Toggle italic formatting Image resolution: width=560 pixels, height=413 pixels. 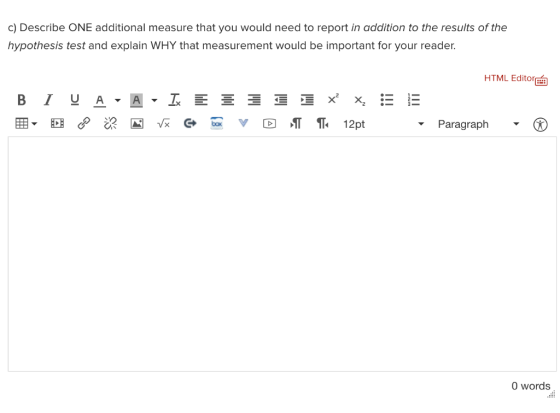click(48, 100)
